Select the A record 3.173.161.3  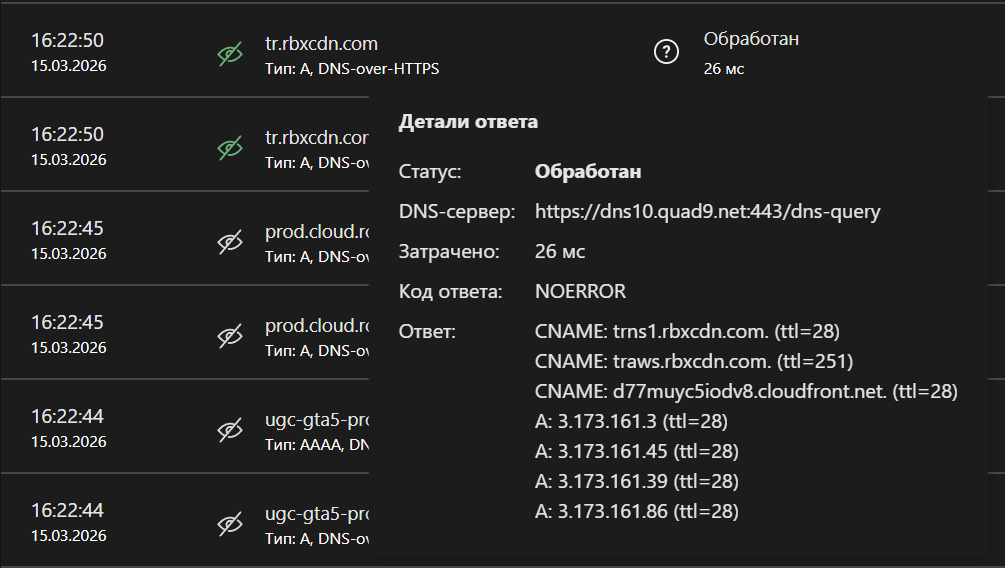(631, 421)
